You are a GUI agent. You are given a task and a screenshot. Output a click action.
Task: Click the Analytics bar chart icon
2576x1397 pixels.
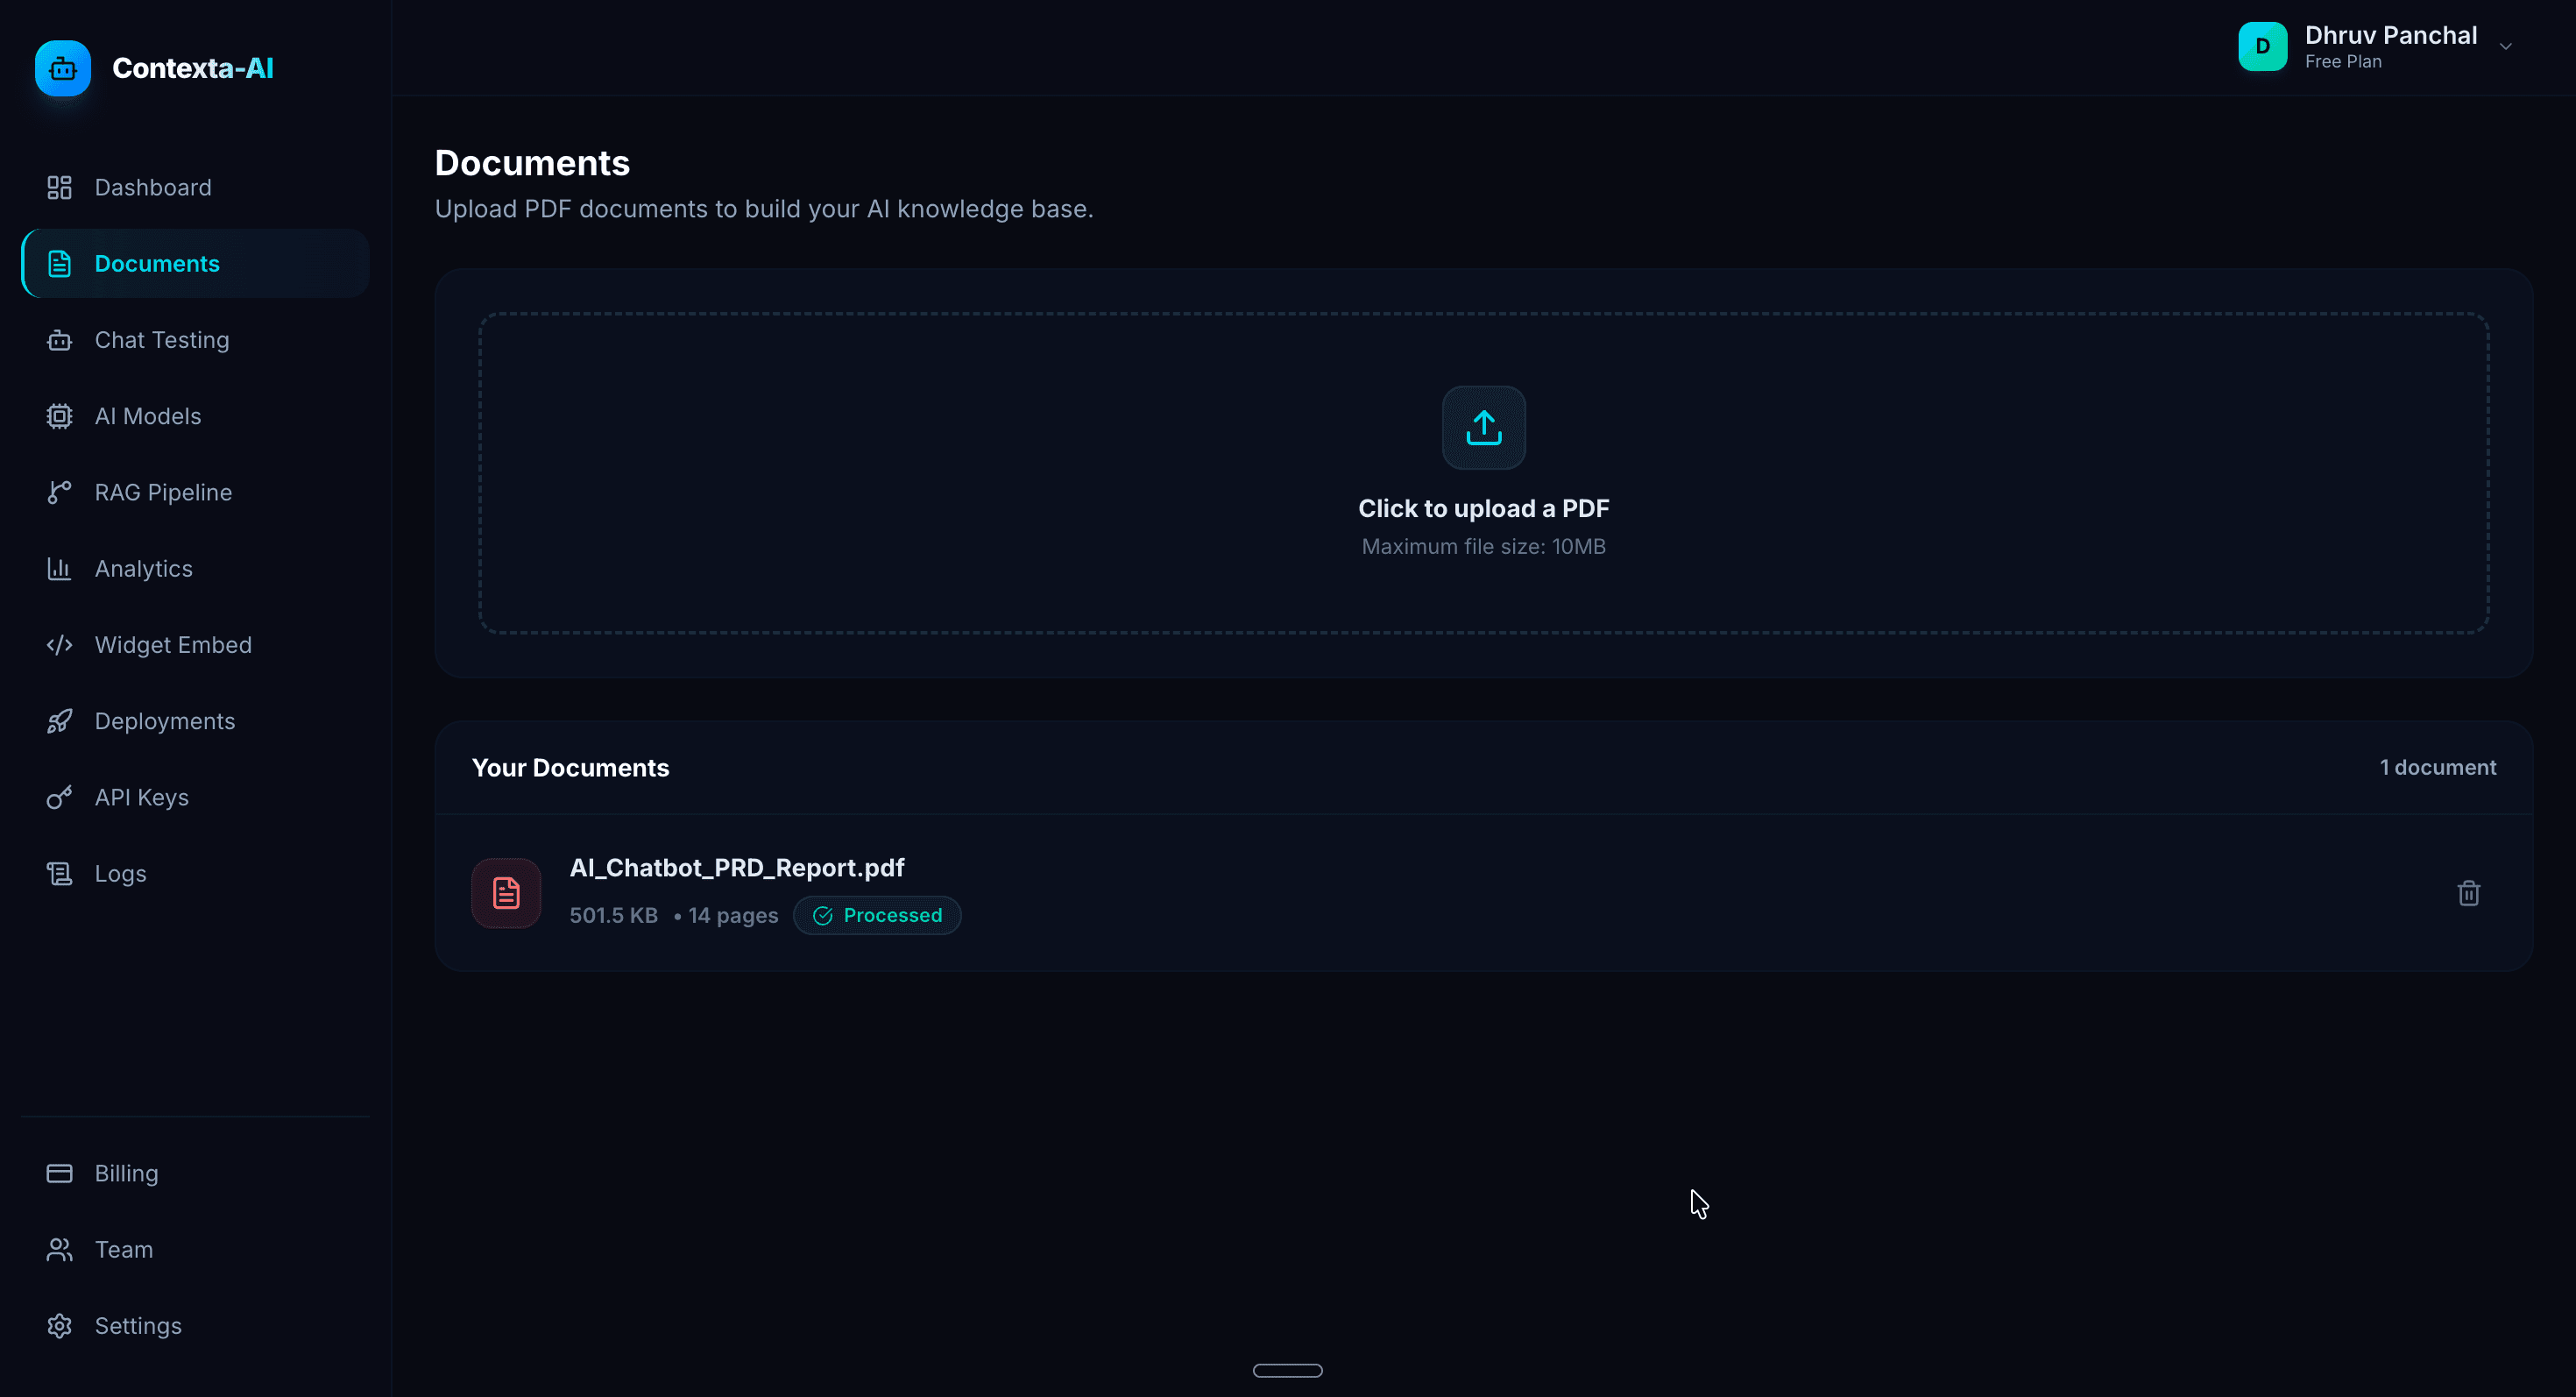59,569
